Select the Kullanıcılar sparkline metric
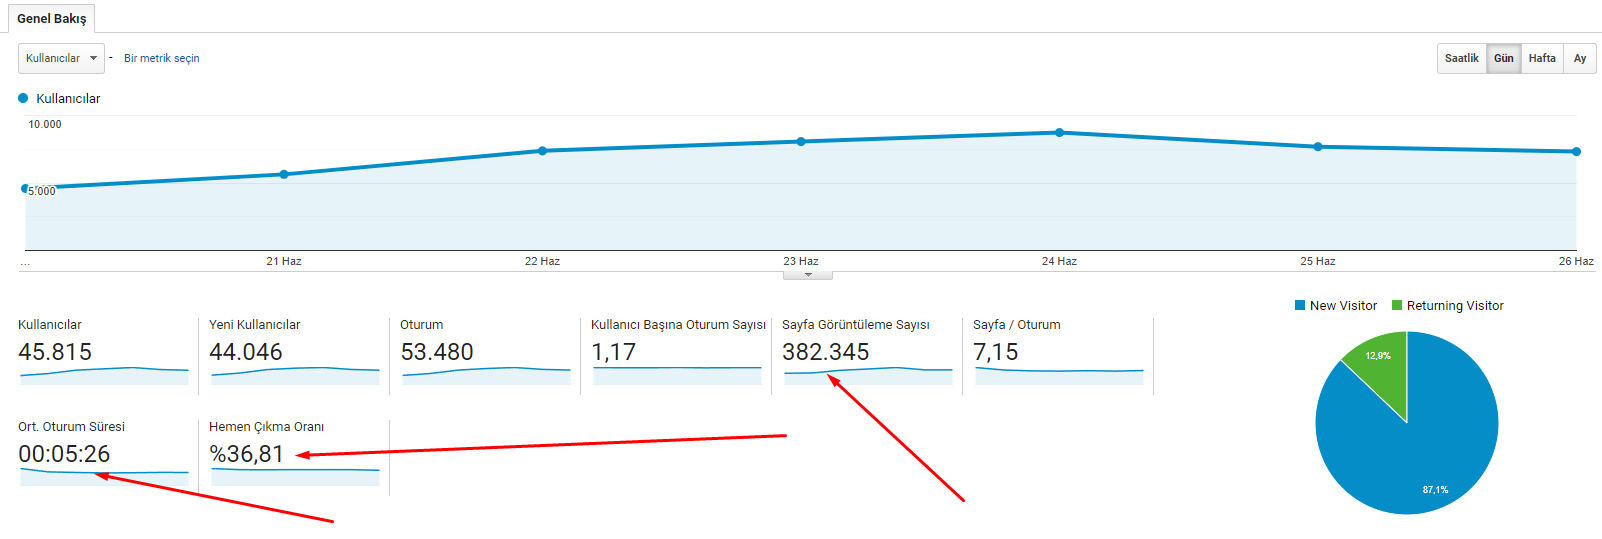The width and height of the screenshot is (1602, 539). pyautogui.click(x=104, y=375)
